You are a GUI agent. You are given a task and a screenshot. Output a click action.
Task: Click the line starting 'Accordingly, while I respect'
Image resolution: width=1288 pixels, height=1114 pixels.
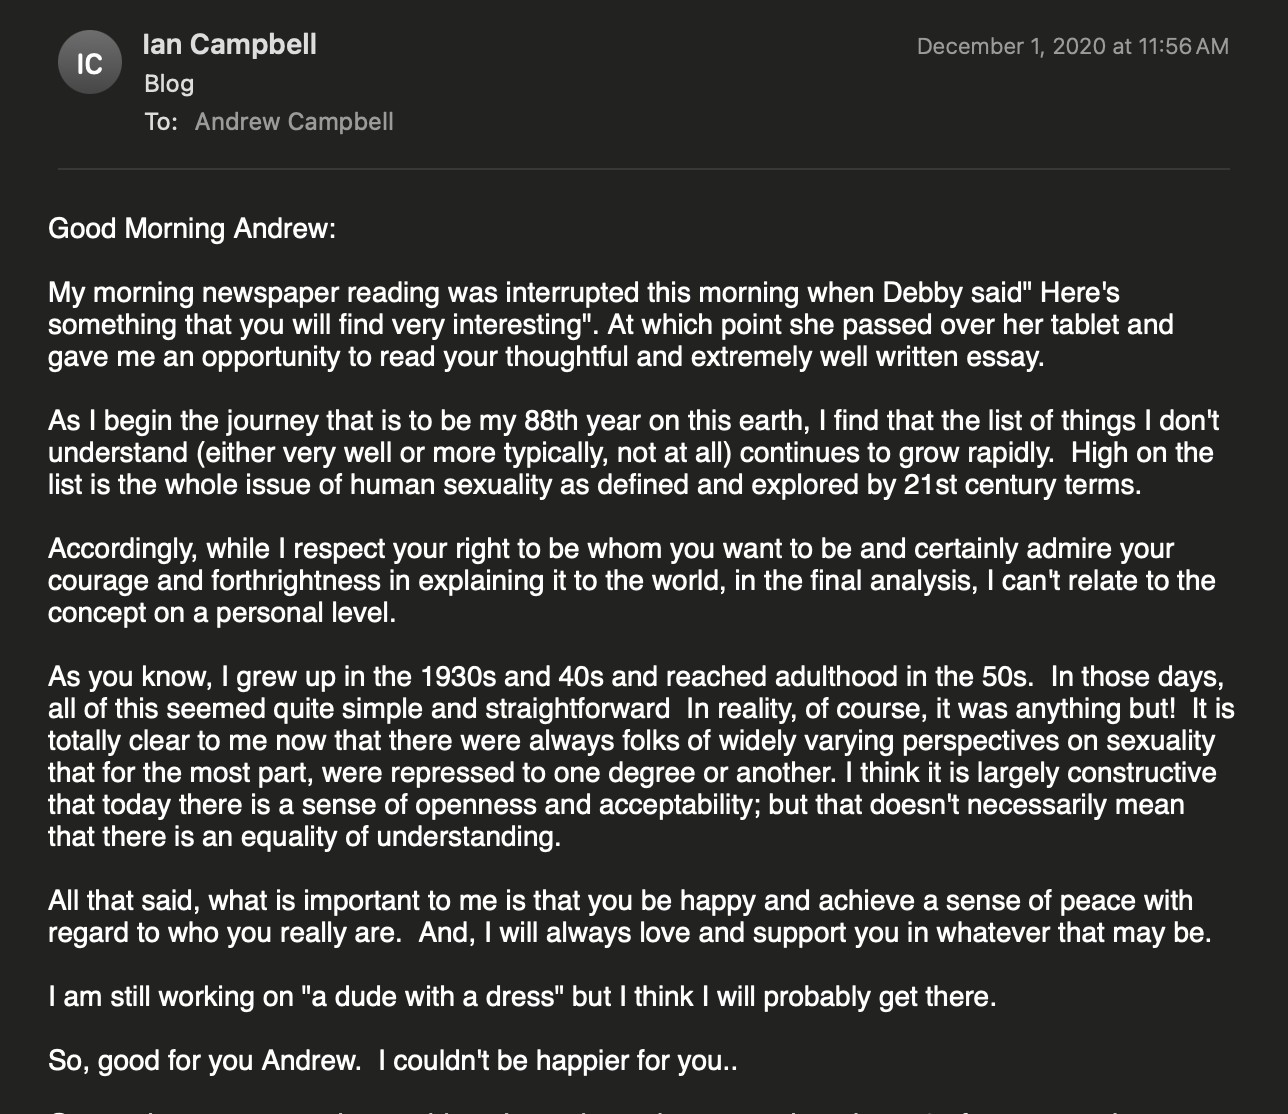(611, 548)
